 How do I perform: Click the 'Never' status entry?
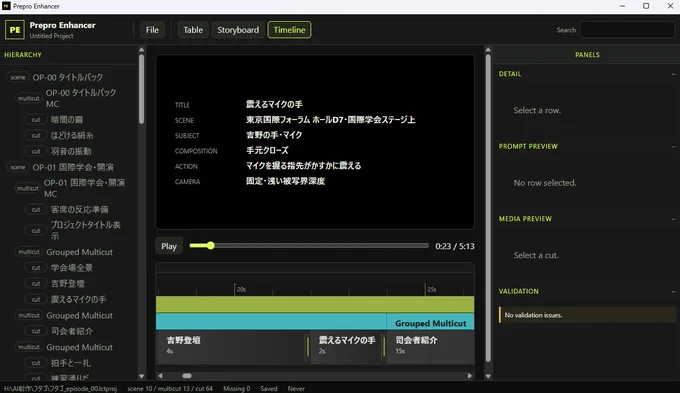tap(296, 389)
